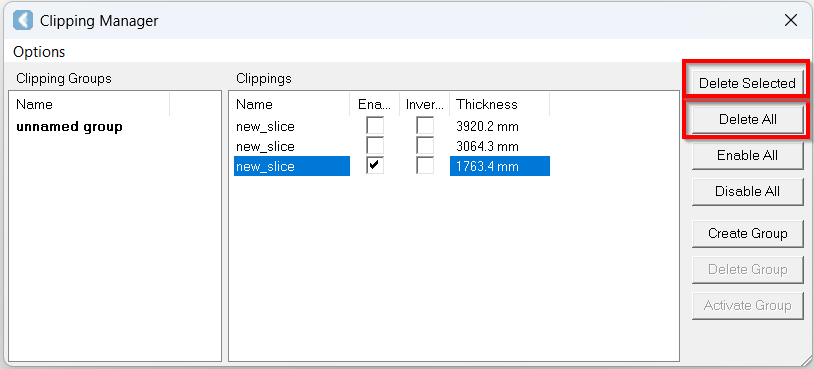The image size is (814, 369).
Task: Sort clippings by the Name column header
Action: point(291,104)
